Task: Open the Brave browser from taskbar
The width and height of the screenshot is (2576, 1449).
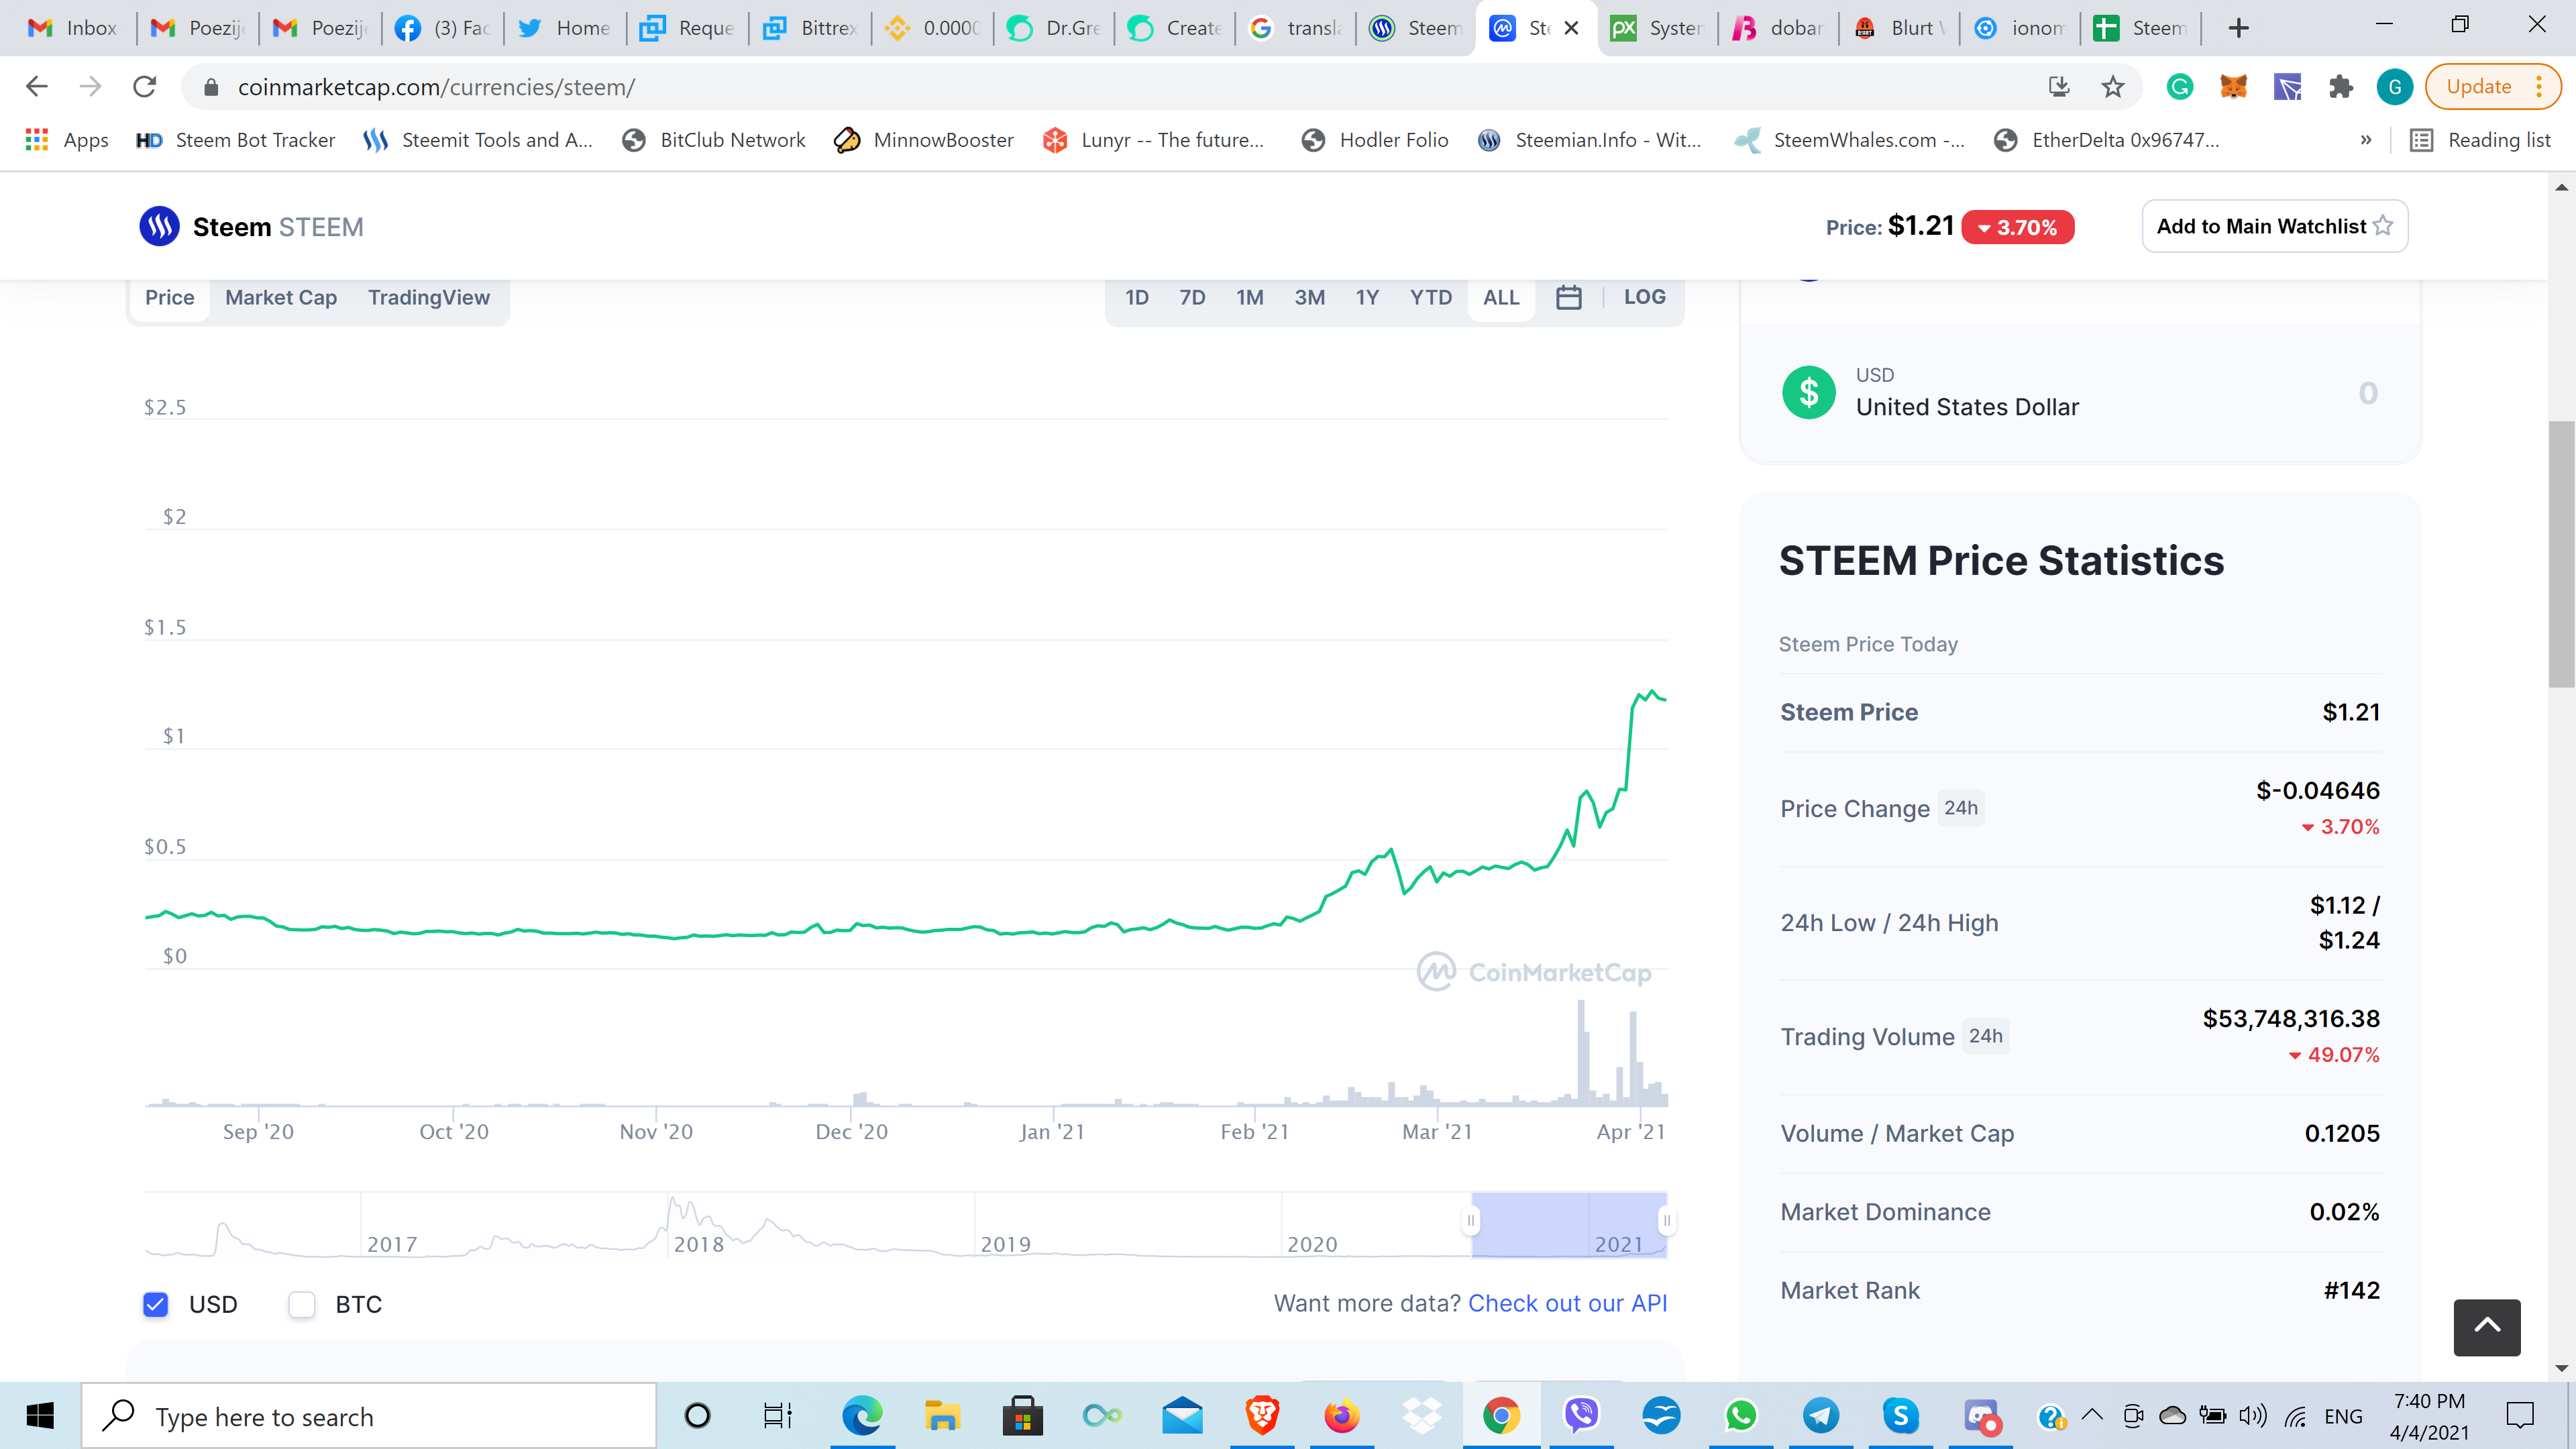Action: (x=1261, y=1416)
